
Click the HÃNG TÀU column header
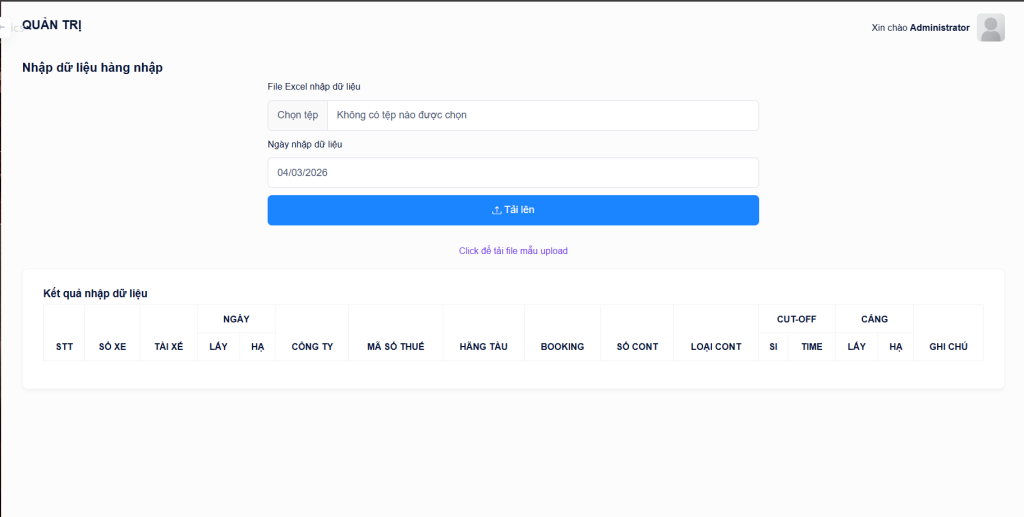coord(483,346)
